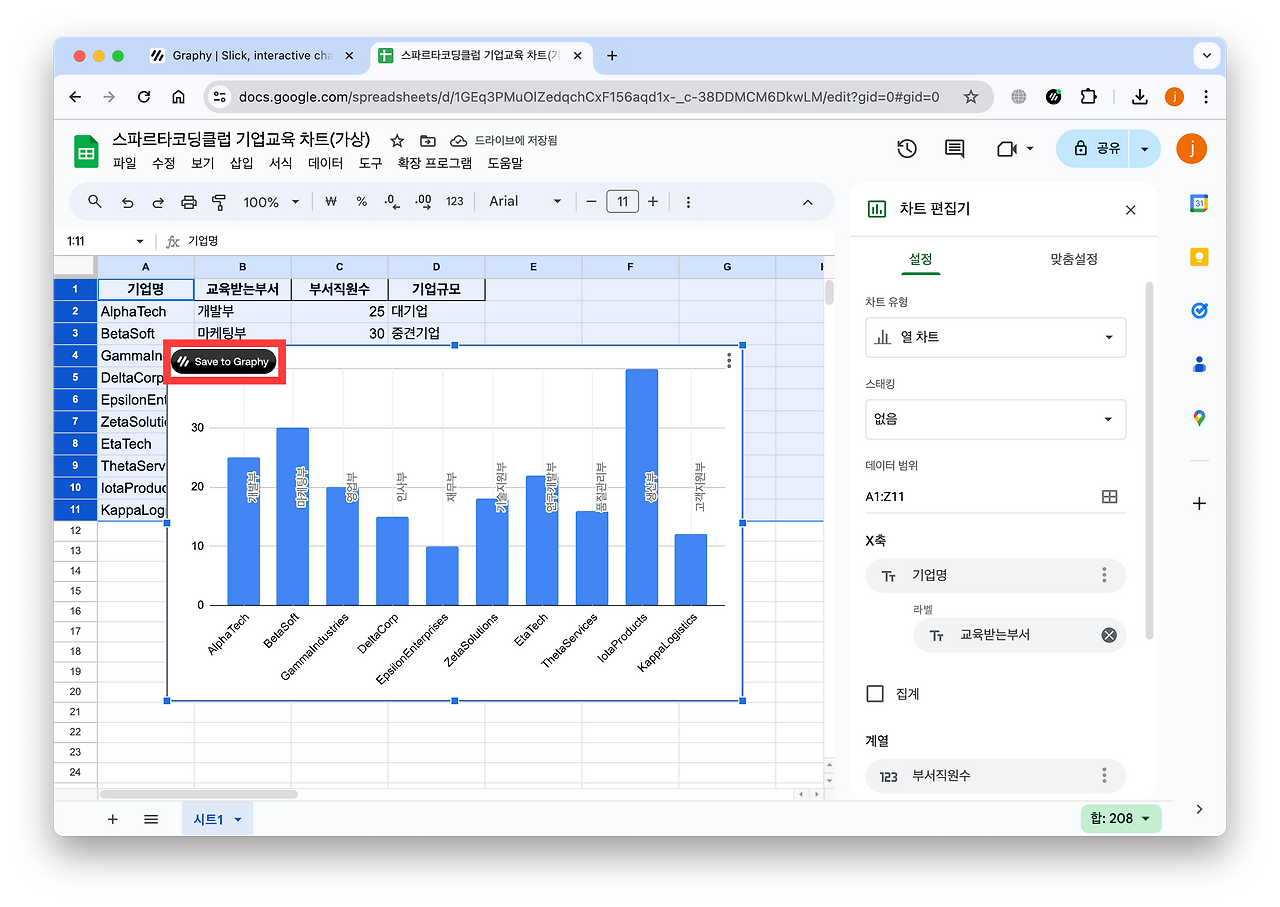Screen dimensions: 1280x907
Task: Open Google Keep side panel
Action: pos(1199,257)
